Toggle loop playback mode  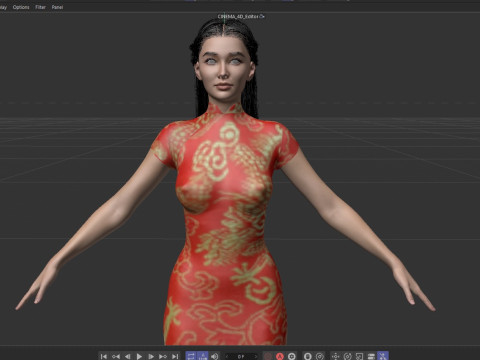point(191,356)
